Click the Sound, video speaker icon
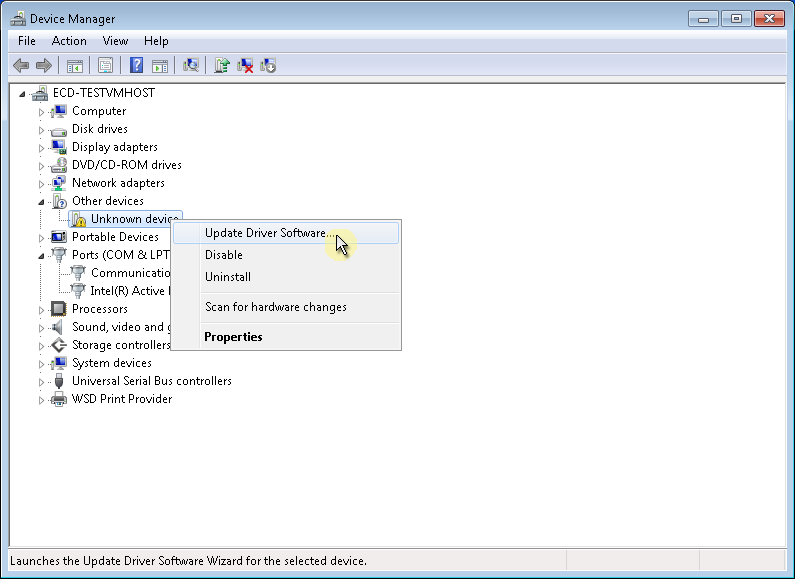 pyautogui.click(x=58, y=327)
